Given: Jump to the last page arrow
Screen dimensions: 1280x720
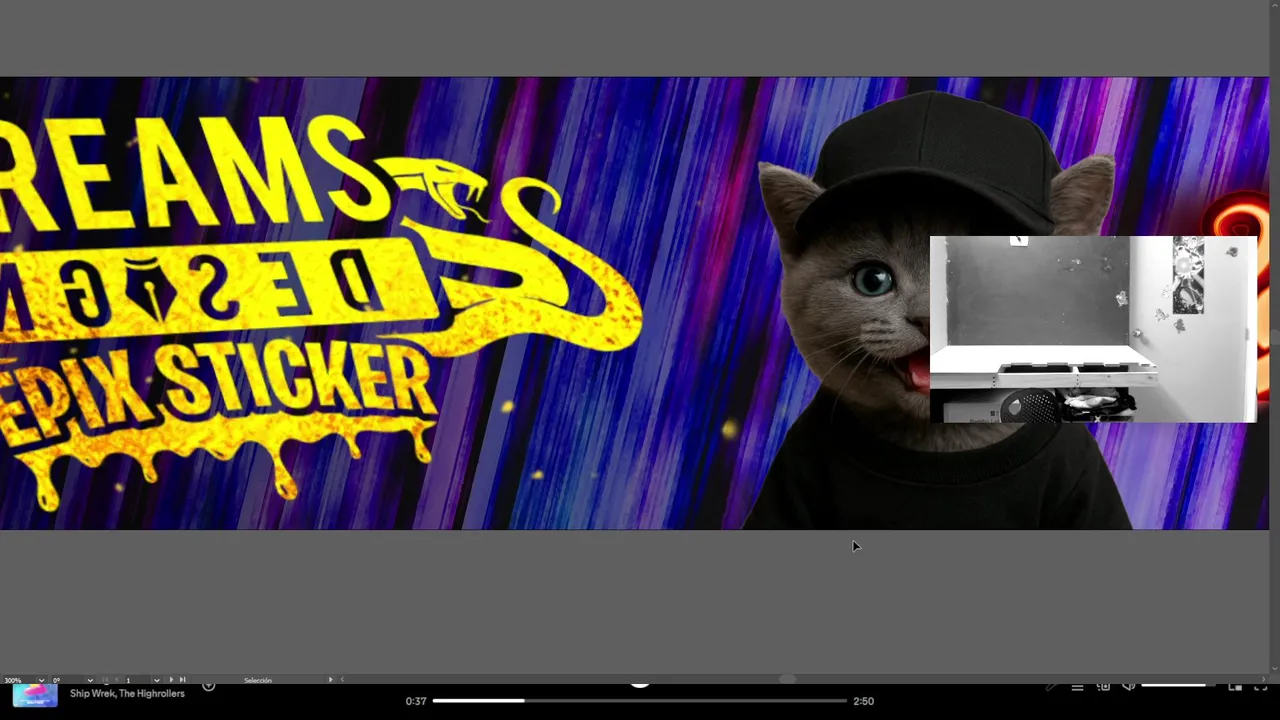Looking at the screenshot, I should (x=183, y=680).
